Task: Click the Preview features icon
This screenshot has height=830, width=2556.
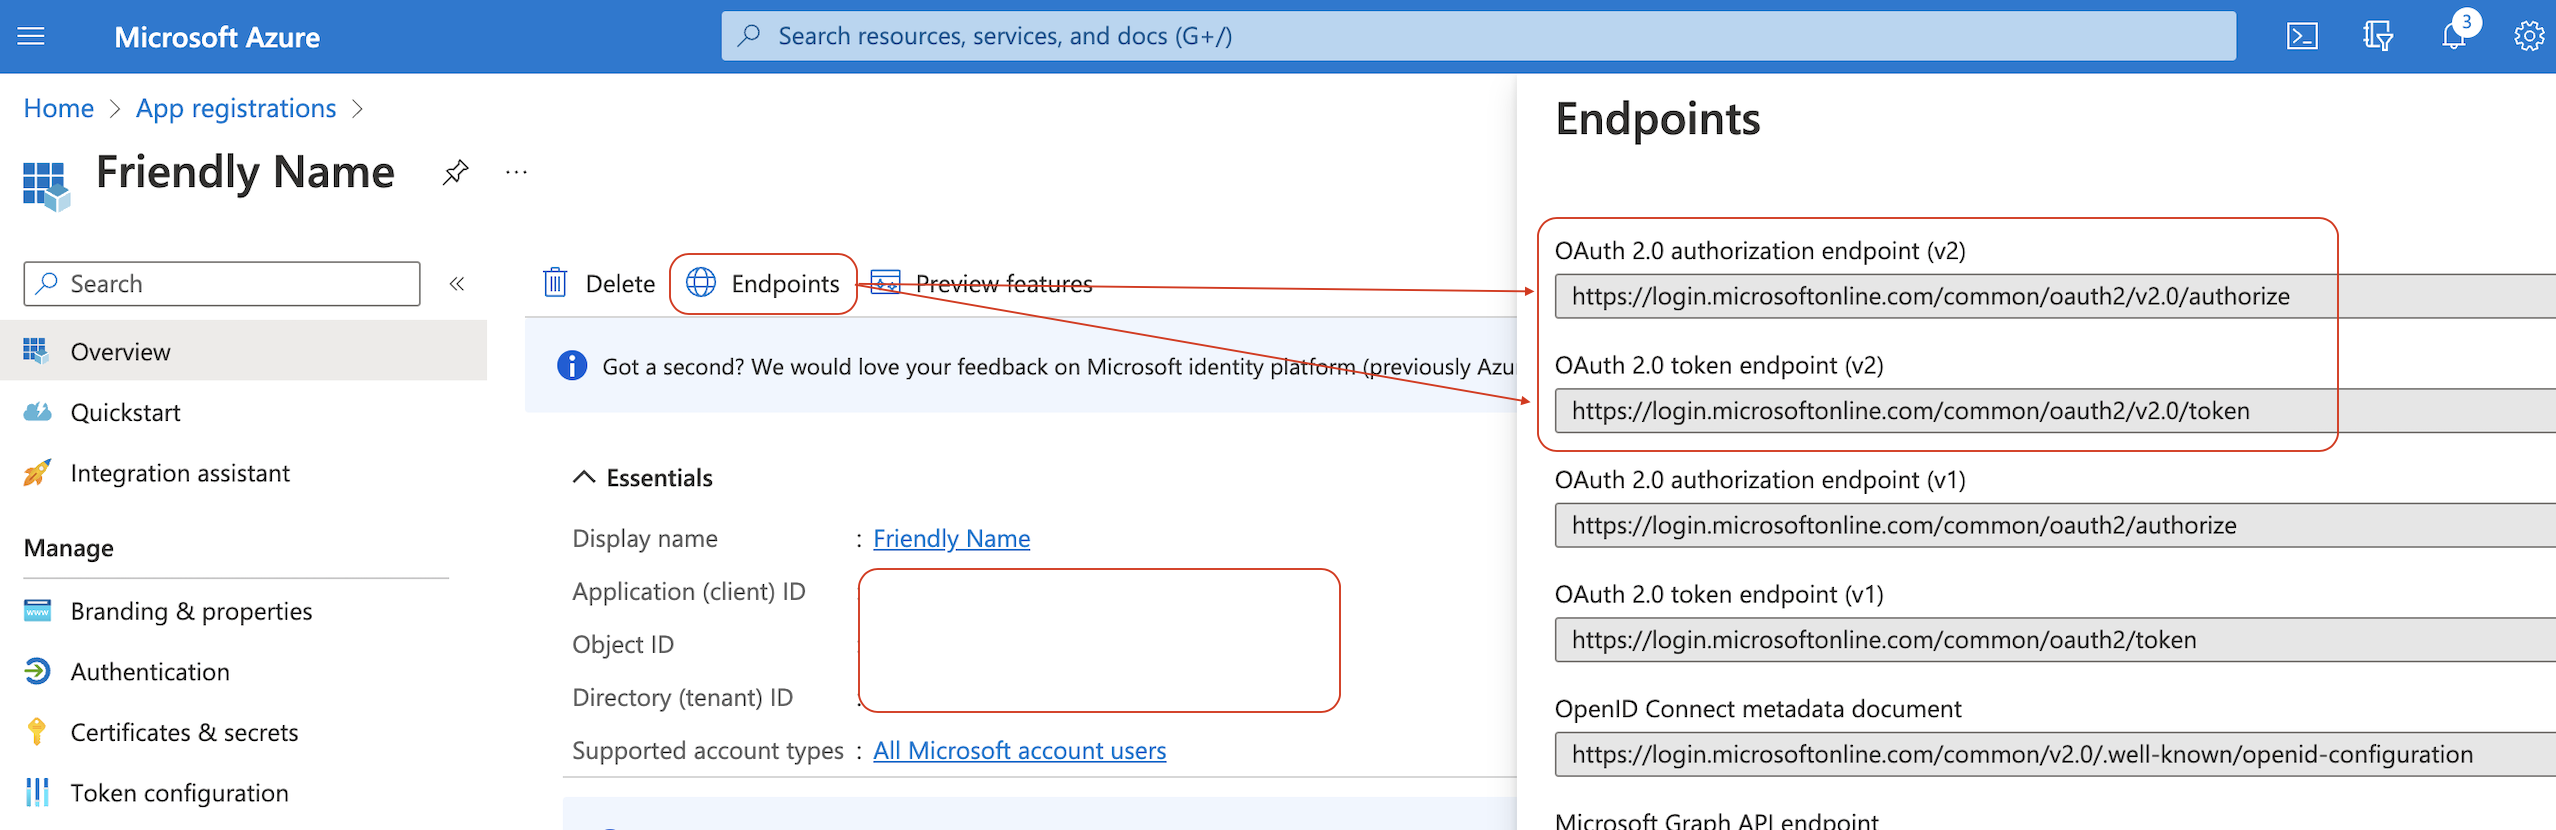Action: [885, 283]
